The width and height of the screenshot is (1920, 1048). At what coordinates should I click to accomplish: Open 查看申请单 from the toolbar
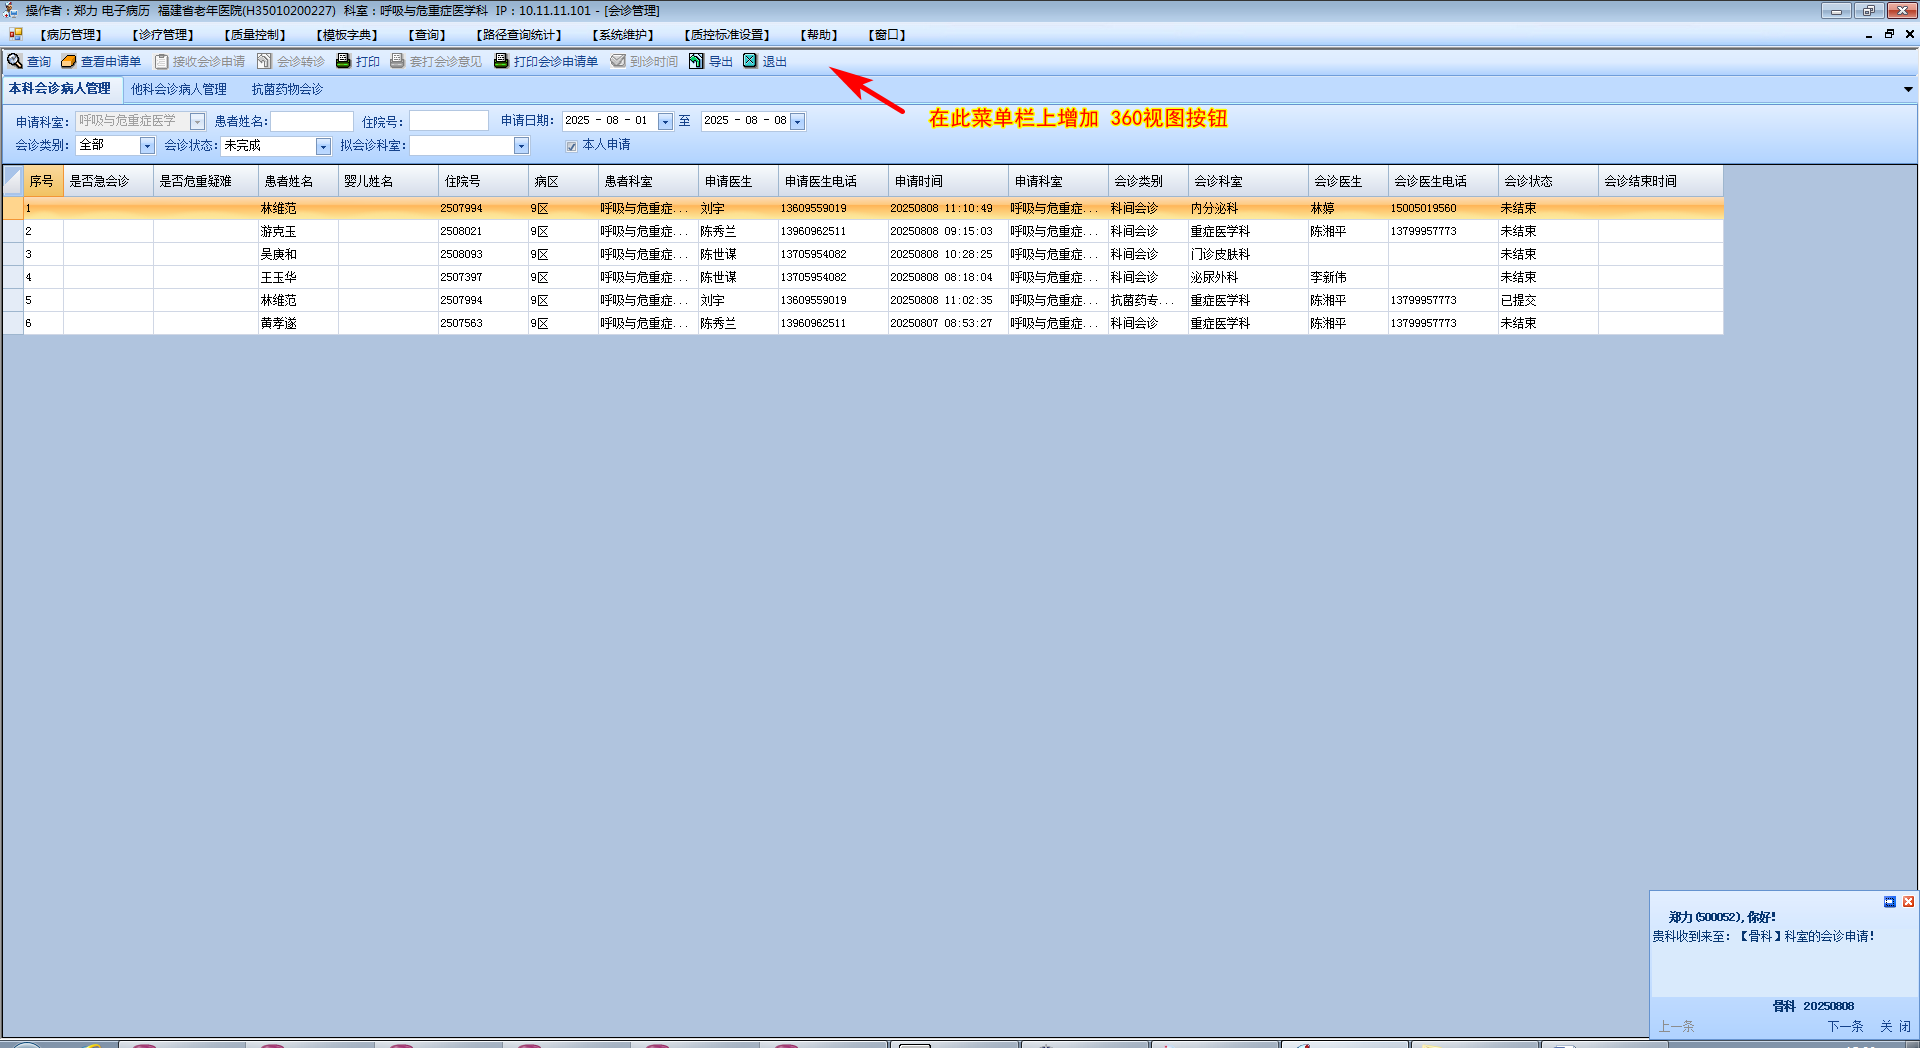coord(101,61)
